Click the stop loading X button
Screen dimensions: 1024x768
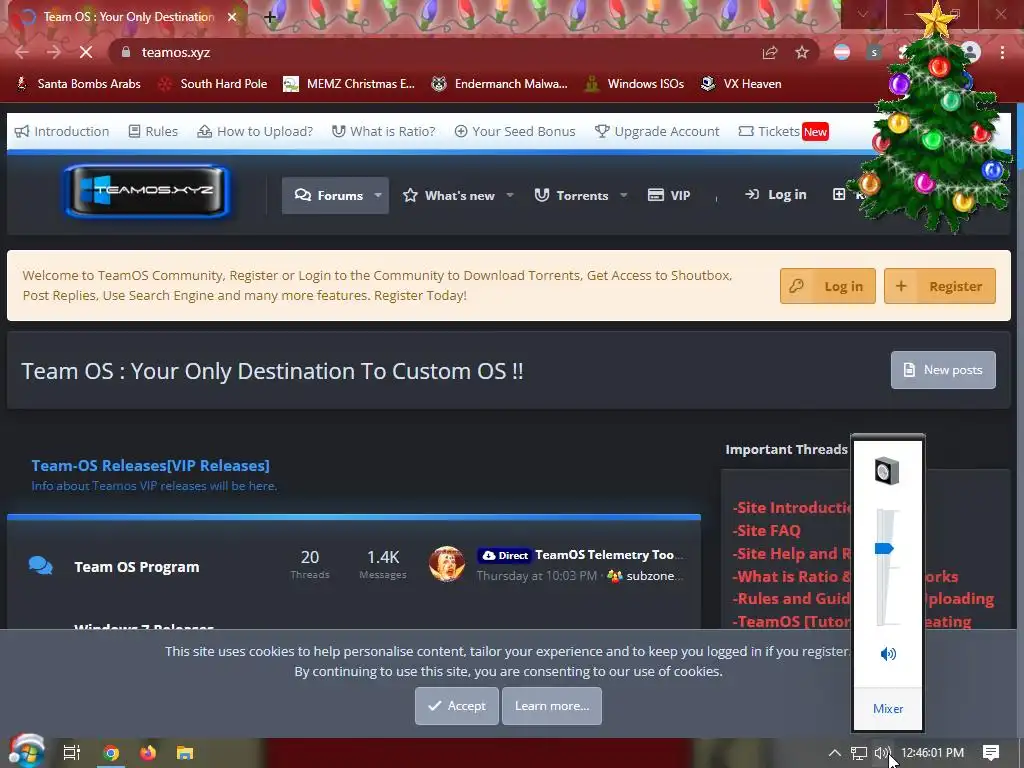coord(86,52)
